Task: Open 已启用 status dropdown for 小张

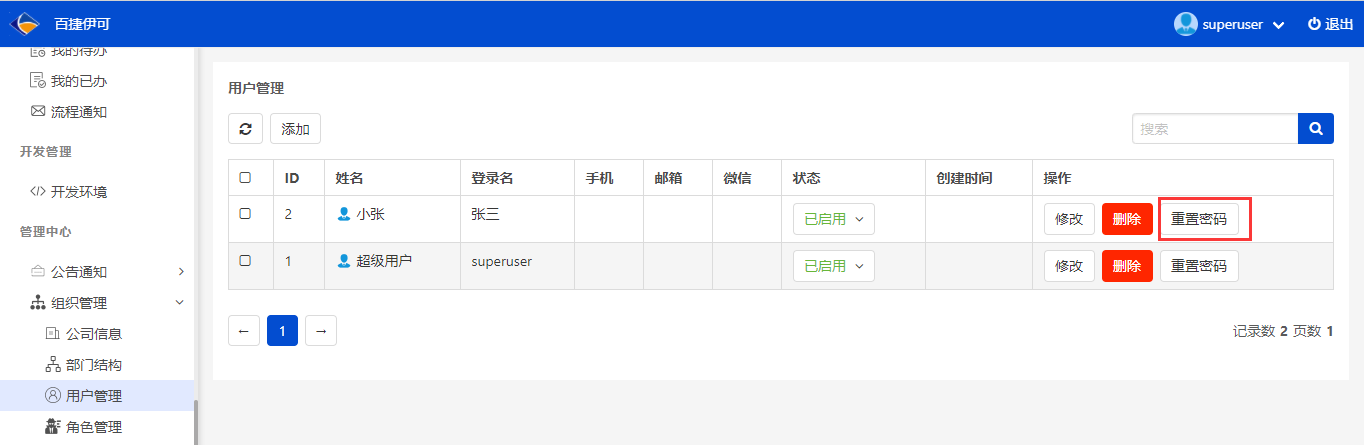Action: [833, 219]
